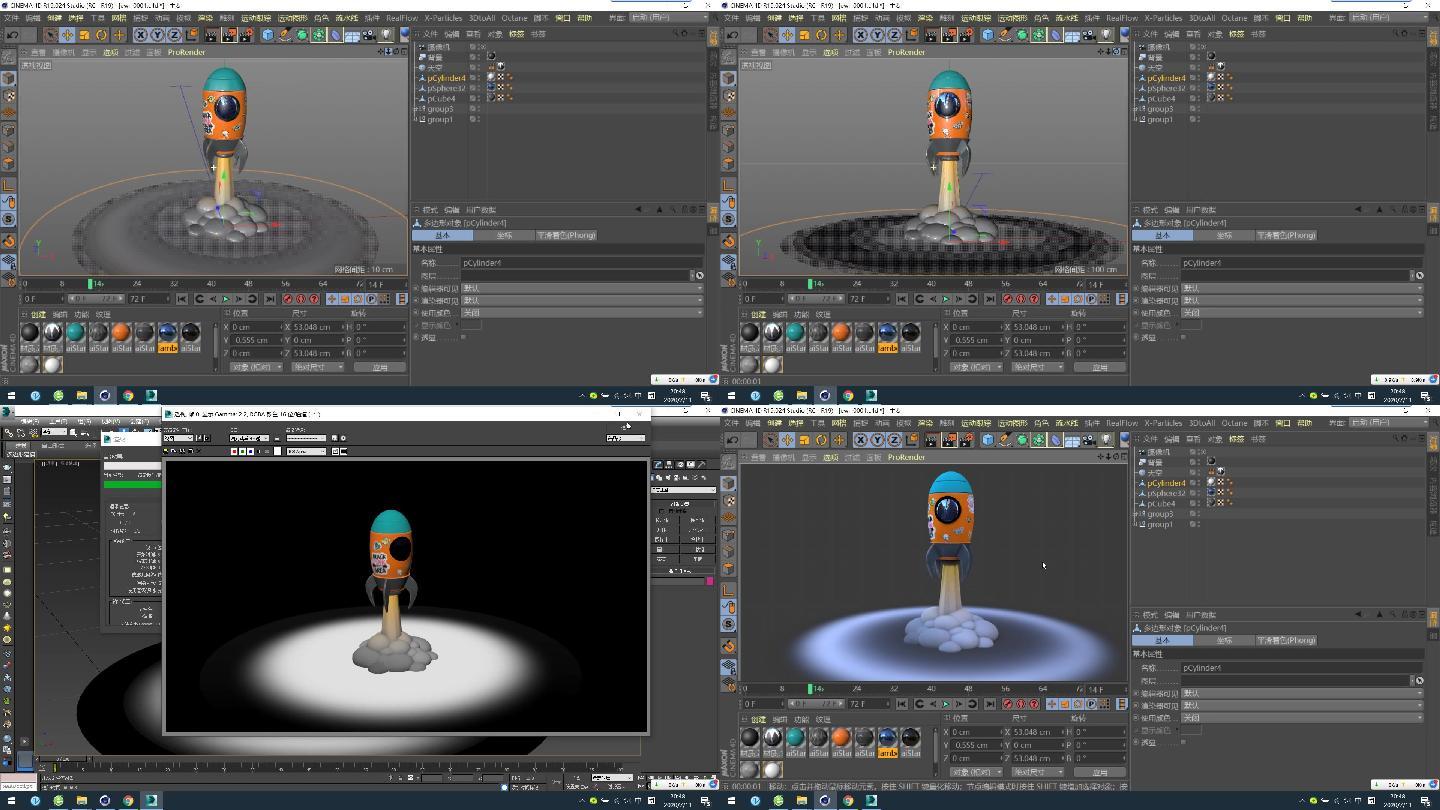Select pSphere32 in top-left object manager
1440x810 pixels.
(x=447, y=88)
